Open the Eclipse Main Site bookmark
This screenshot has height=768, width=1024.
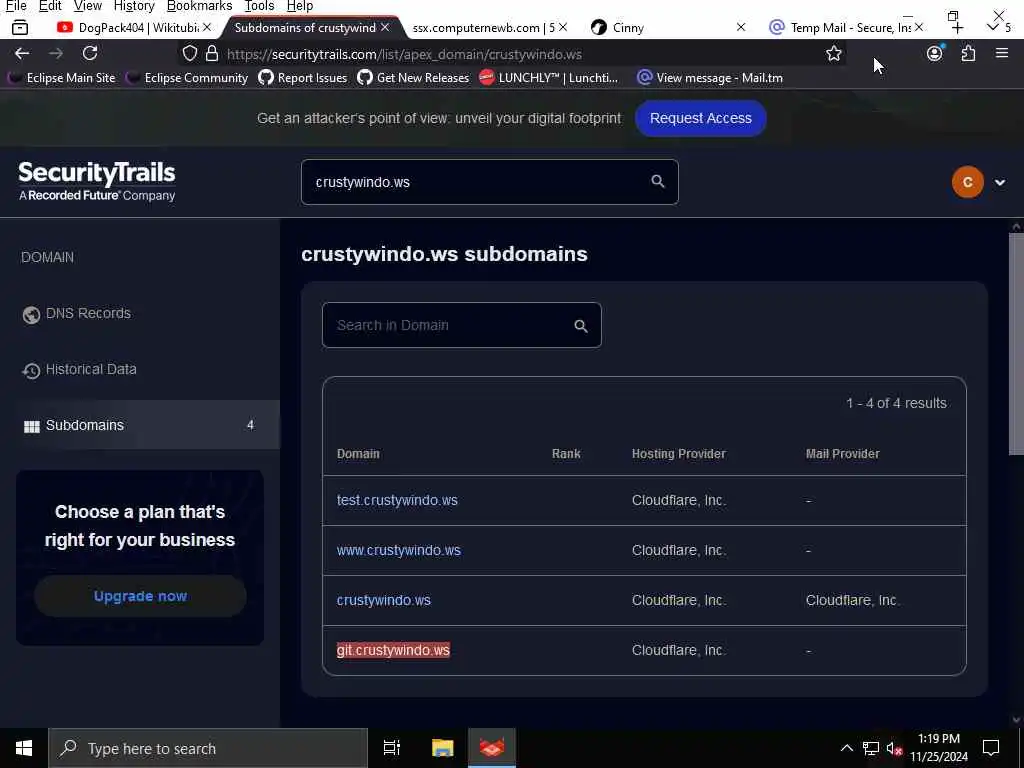[63, 78]
